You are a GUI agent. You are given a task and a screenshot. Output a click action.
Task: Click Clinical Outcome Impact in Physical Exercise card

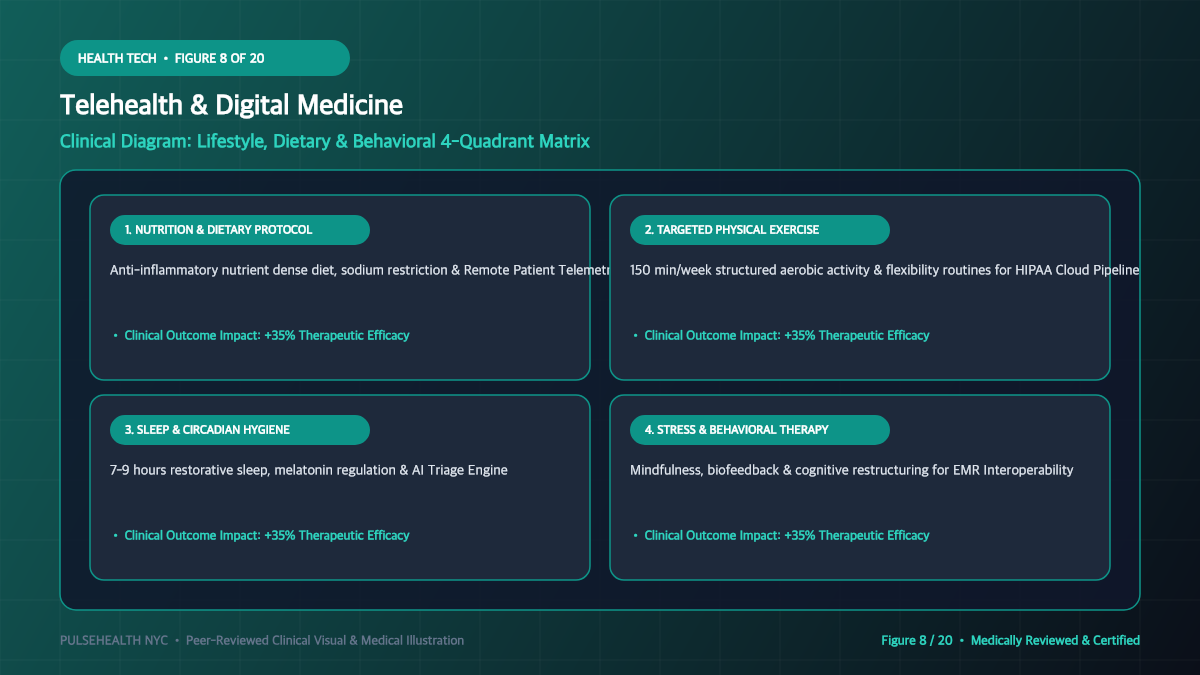point(782,335)
